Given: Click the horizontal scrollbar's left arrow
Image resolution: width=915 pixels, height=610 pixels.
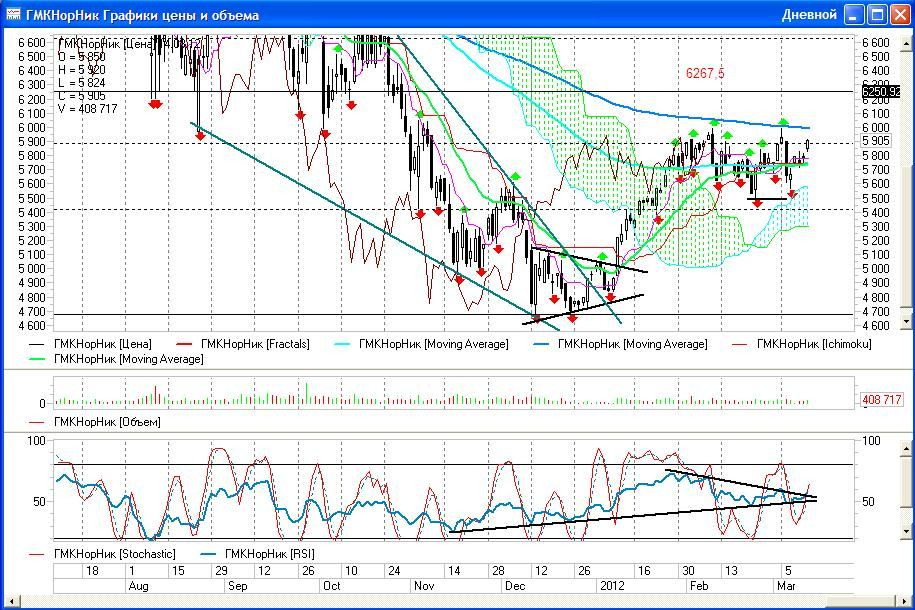Looking at the screenshot, I should point(11,601).
